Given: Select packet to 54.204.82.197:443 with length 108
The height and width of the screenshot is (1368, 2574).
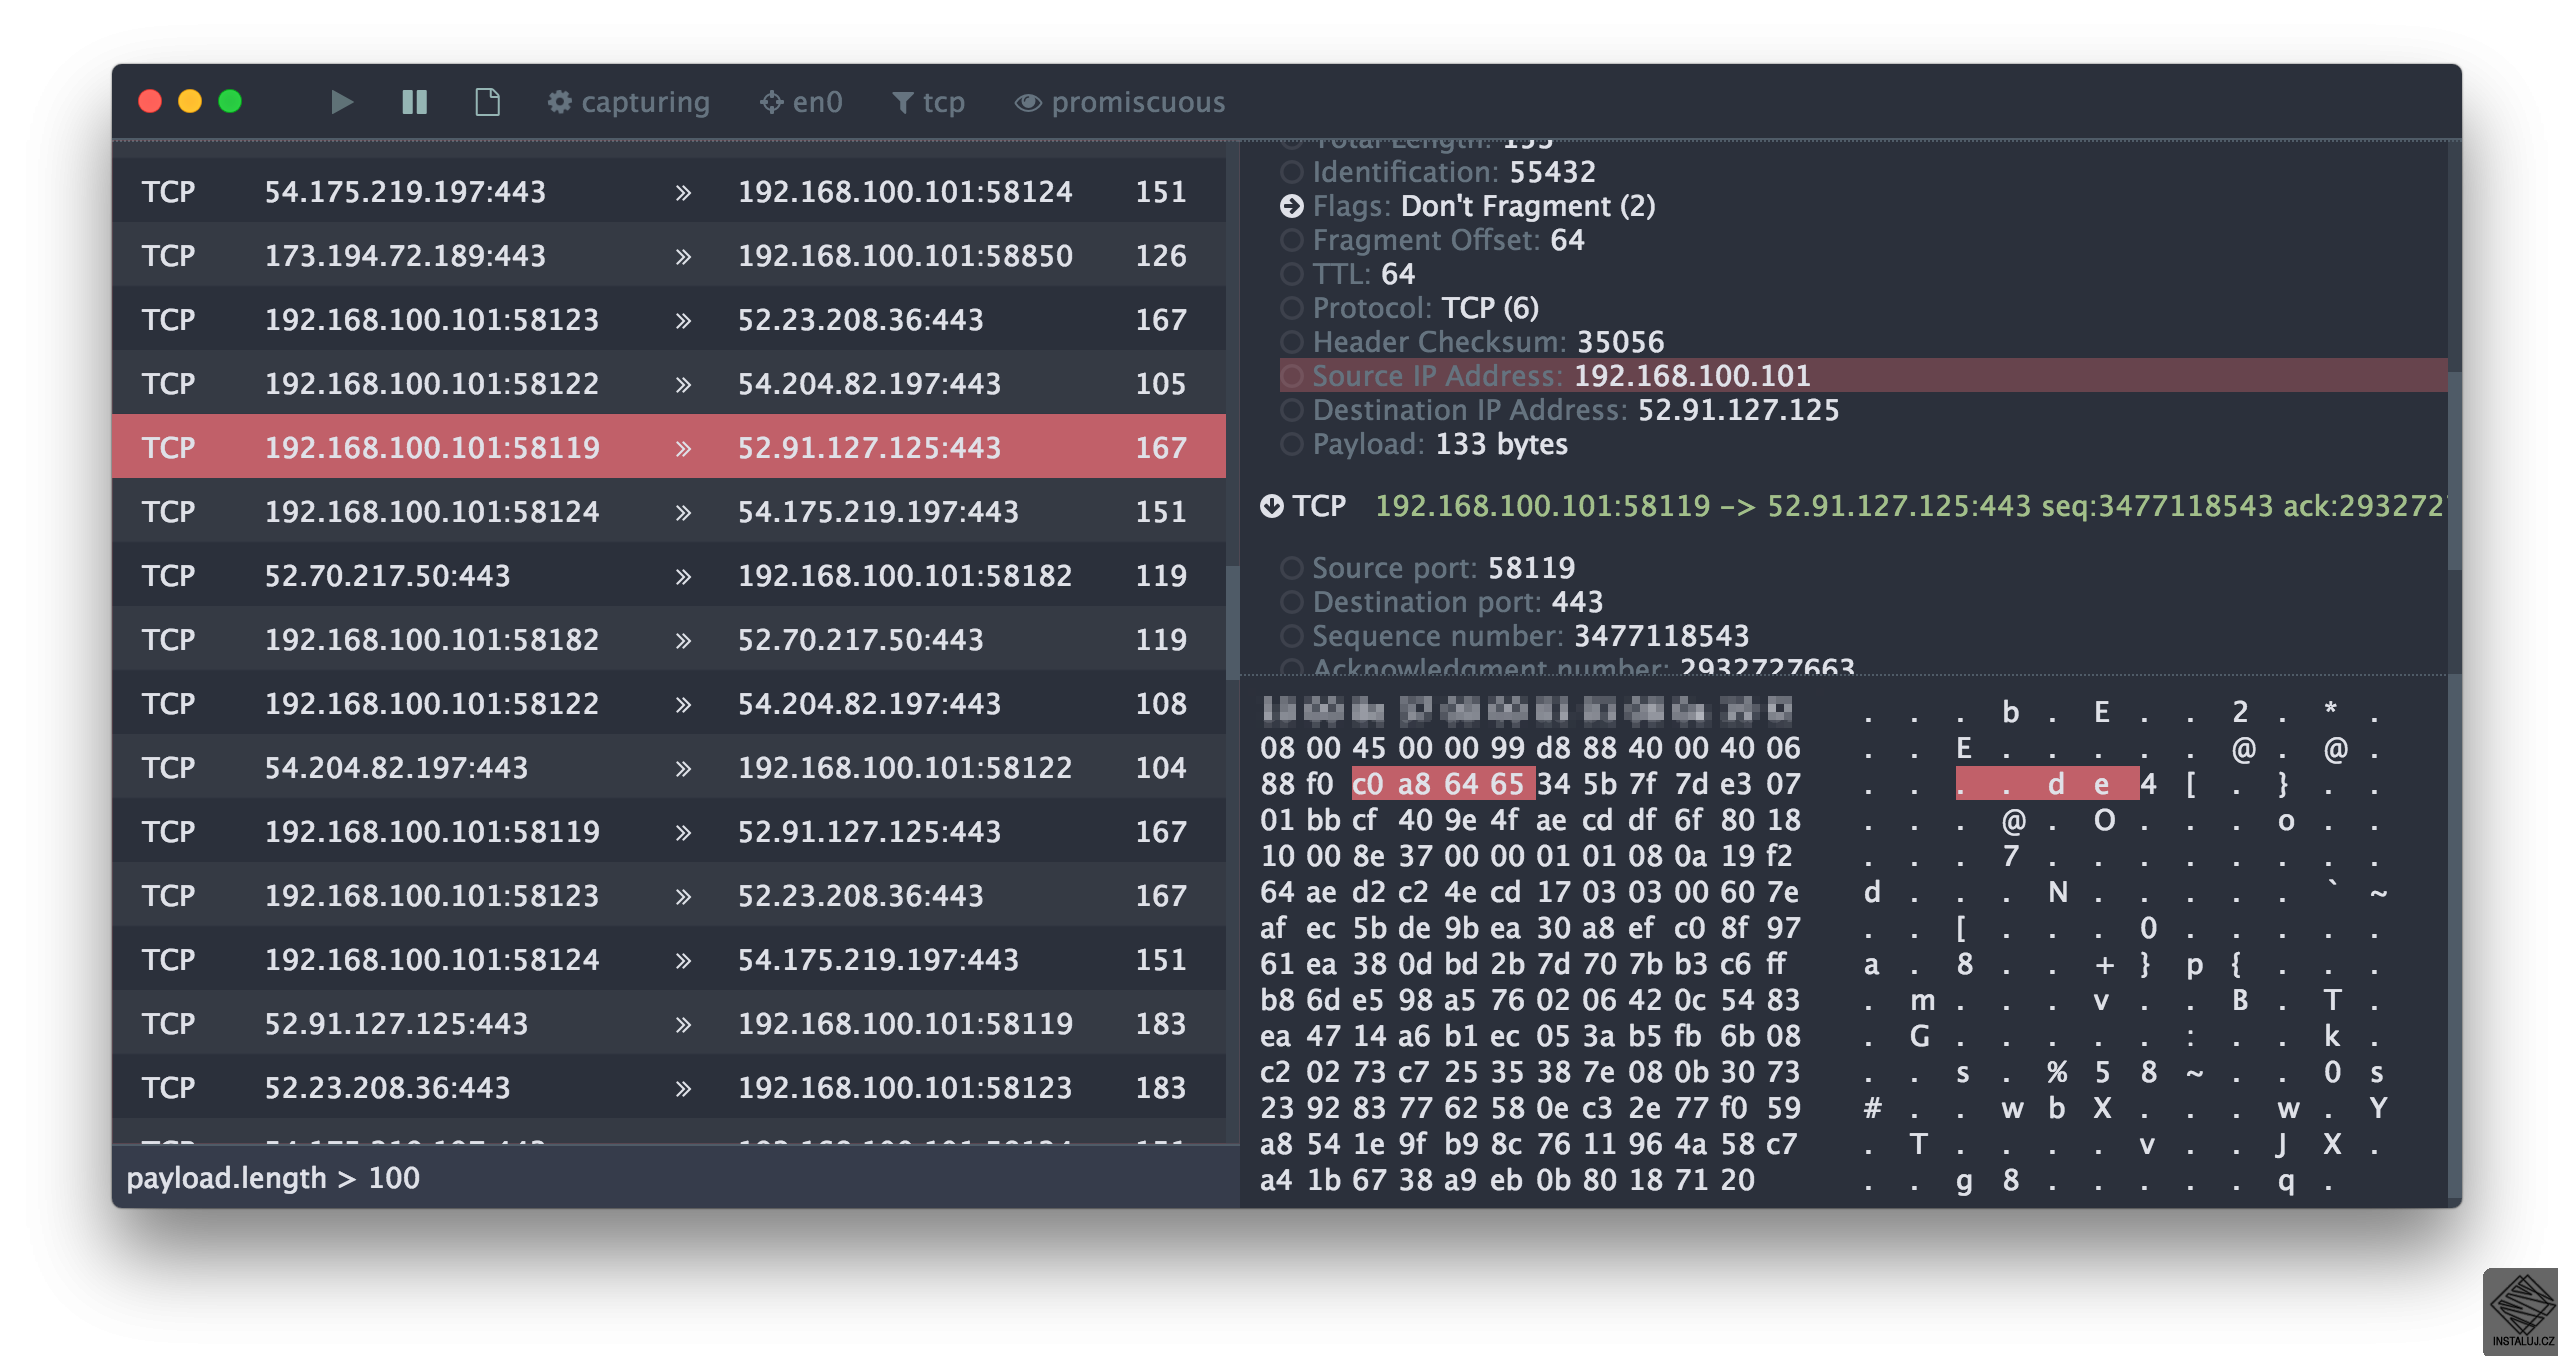Looking at the screenshot, I should [x=669, y=704].
